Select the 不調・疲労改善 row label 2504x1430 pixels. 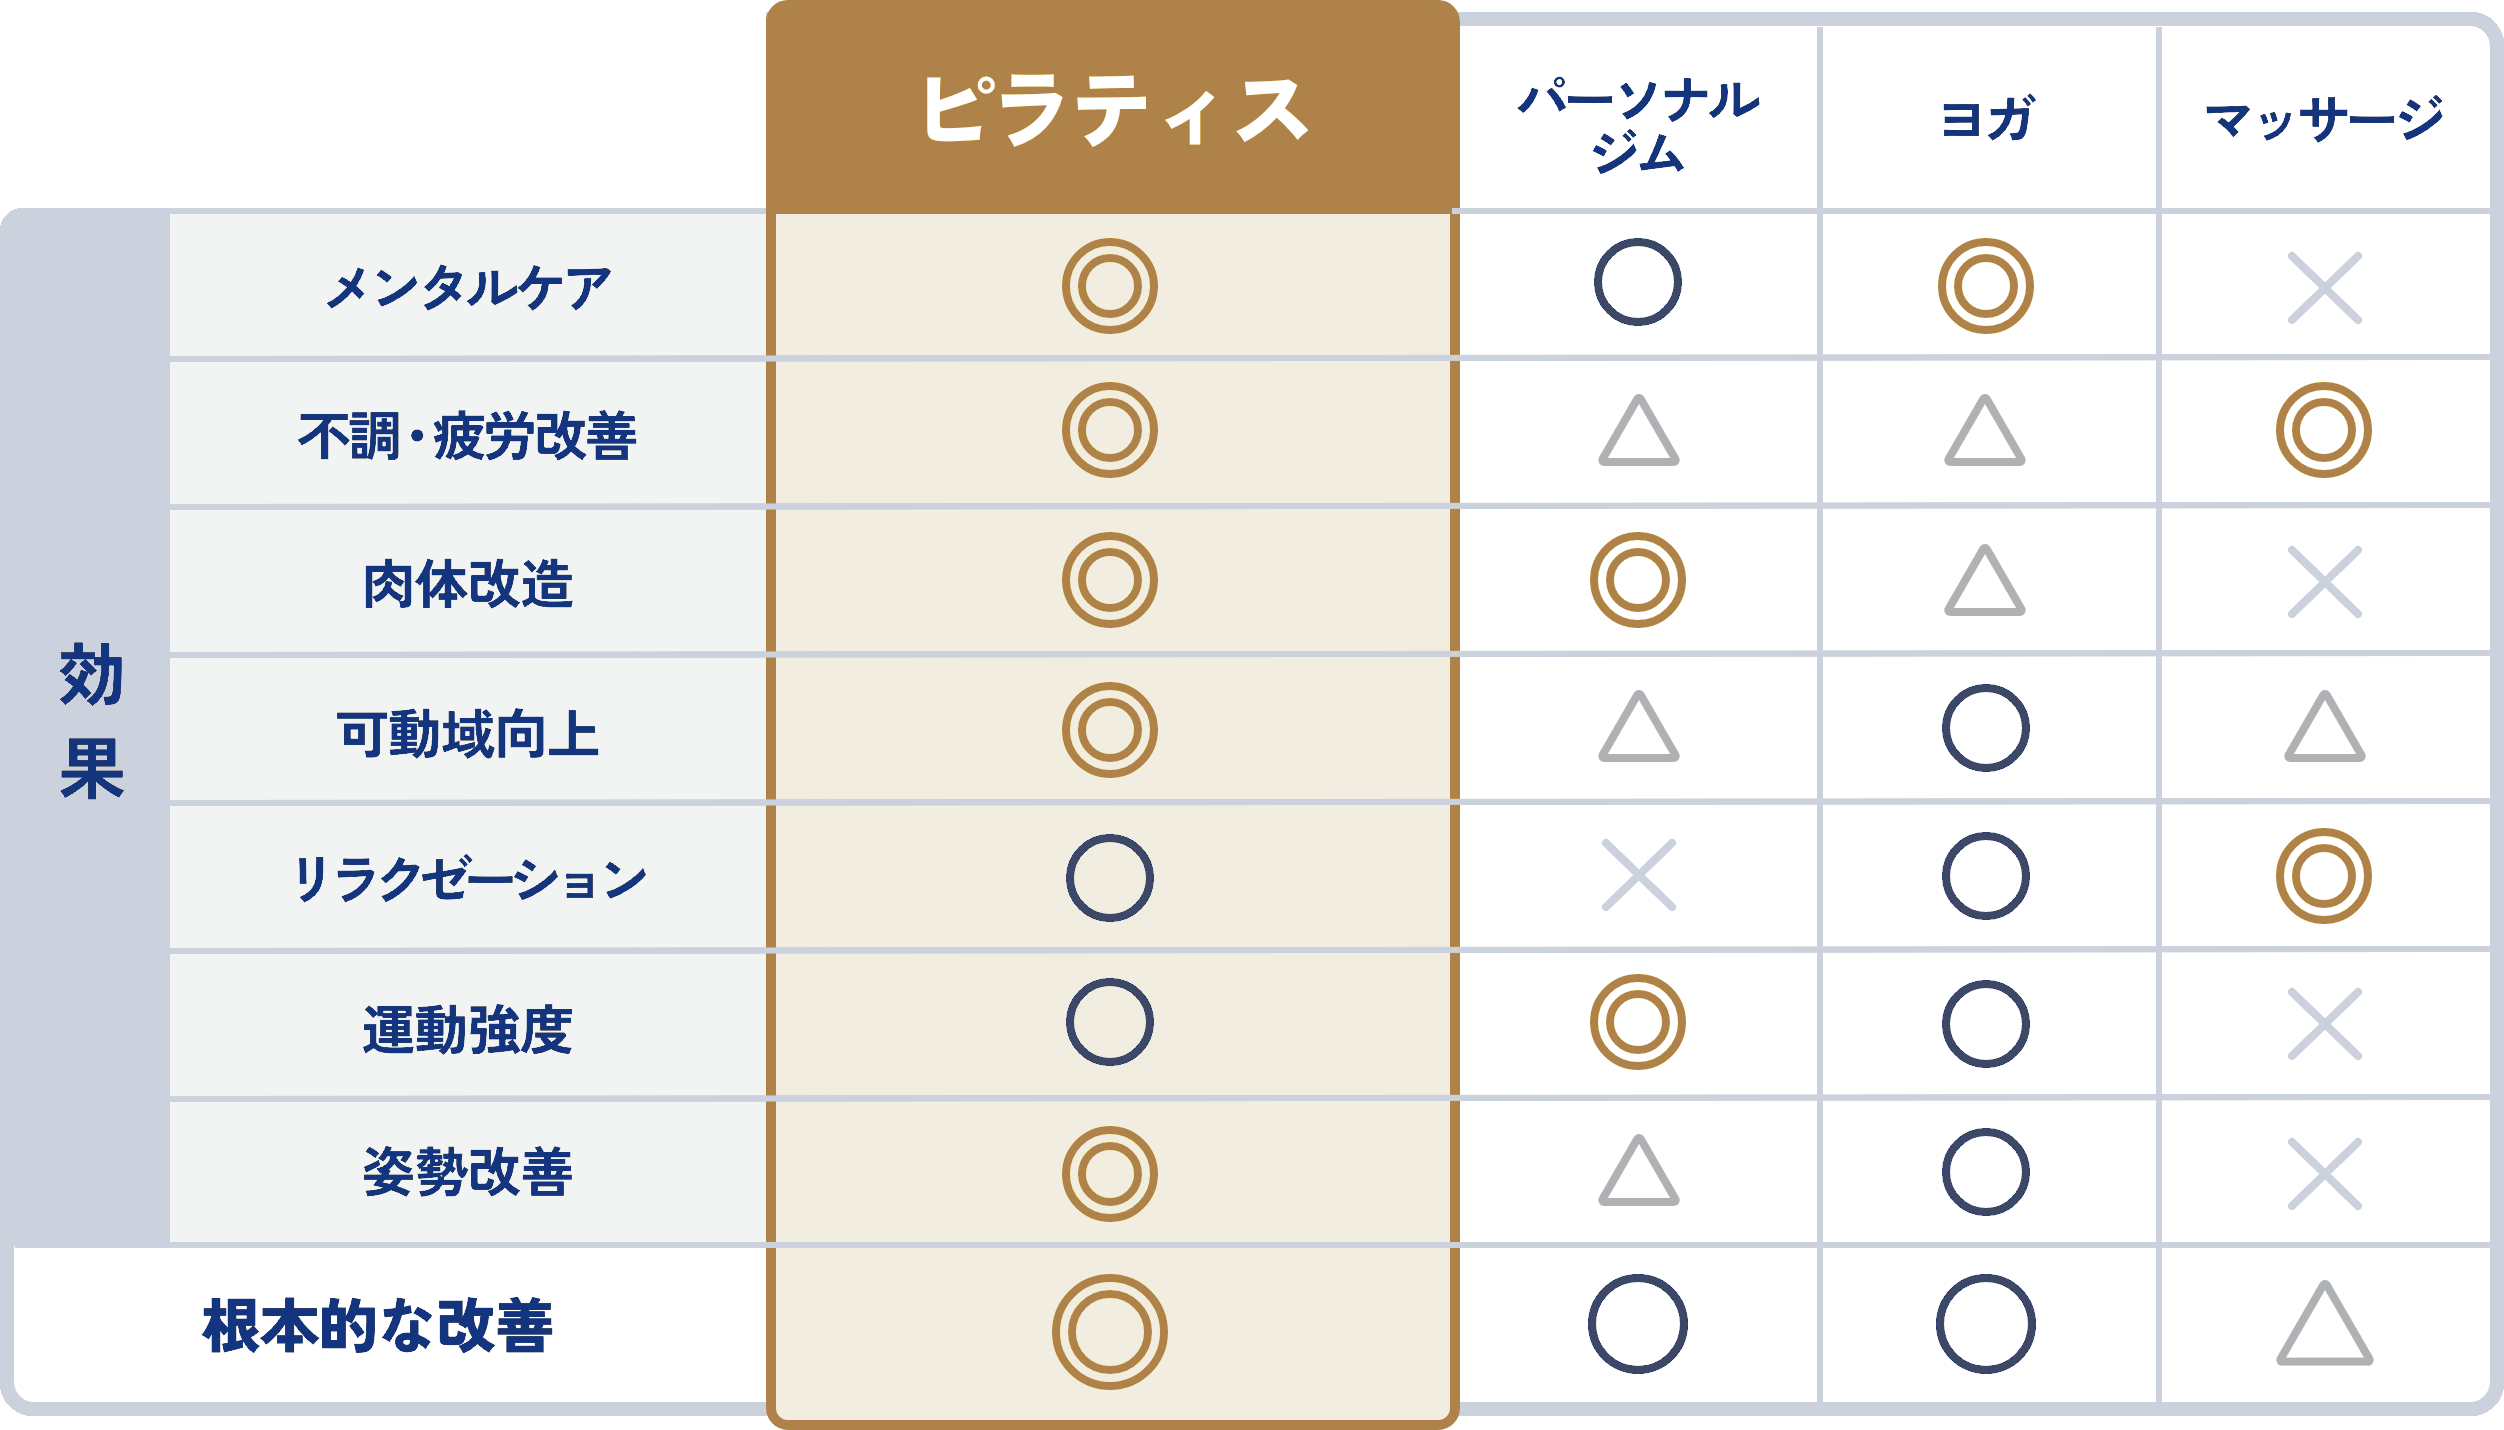pos(468,436)
